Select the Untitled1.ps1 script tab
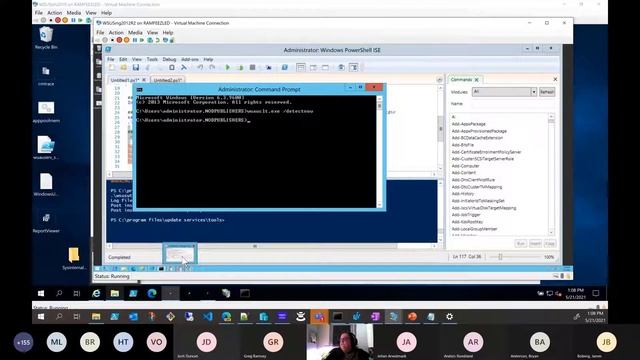The image size is (640, 360). (x=125, y=80)
